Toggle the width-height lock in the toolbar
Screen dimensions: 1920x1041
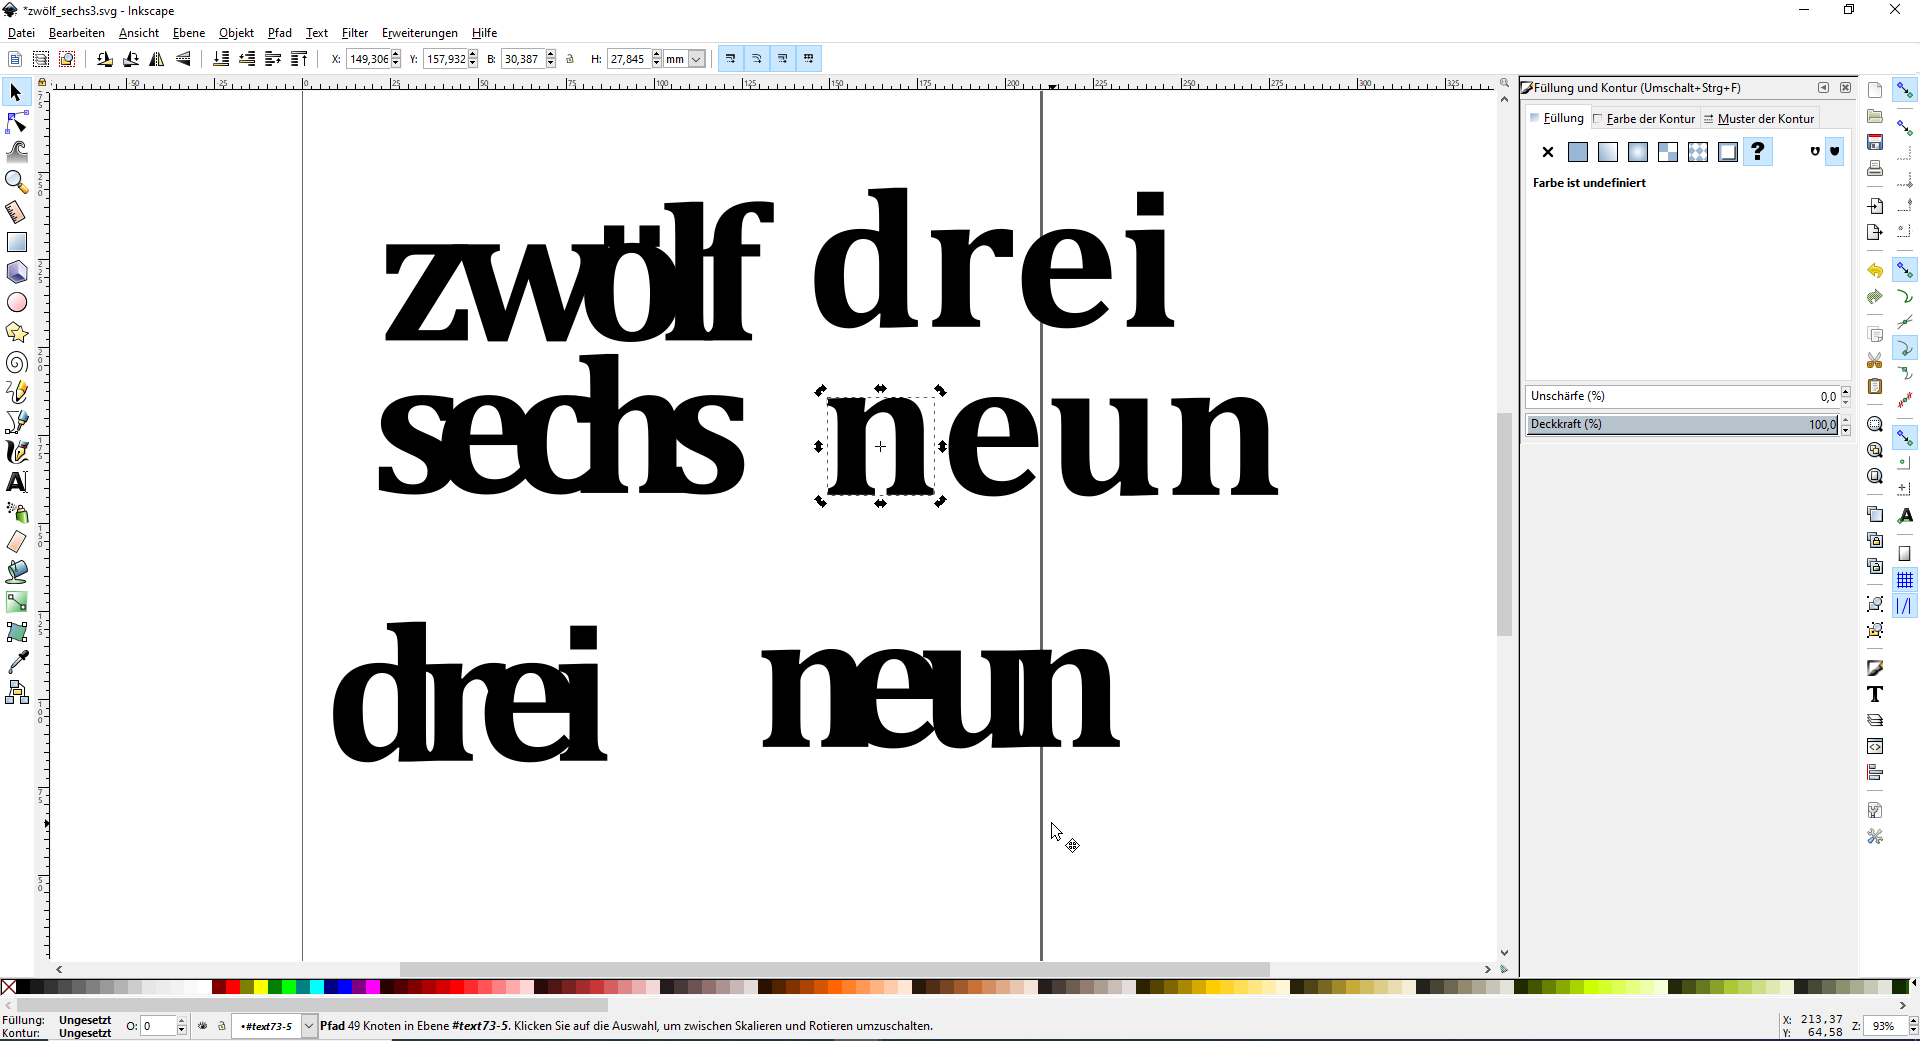(x=570, y=59)
